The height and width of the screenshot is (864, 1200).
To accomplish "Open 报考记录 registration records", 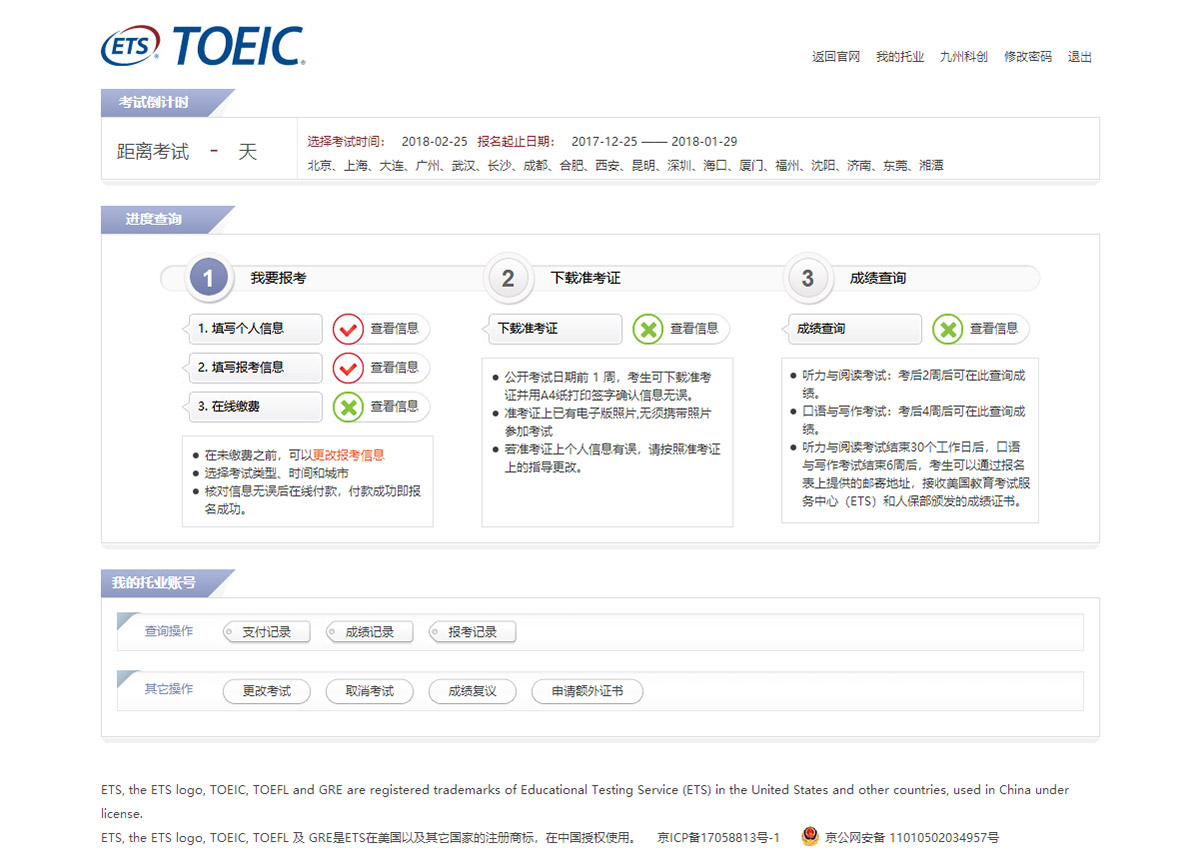I will coord(472,632).
